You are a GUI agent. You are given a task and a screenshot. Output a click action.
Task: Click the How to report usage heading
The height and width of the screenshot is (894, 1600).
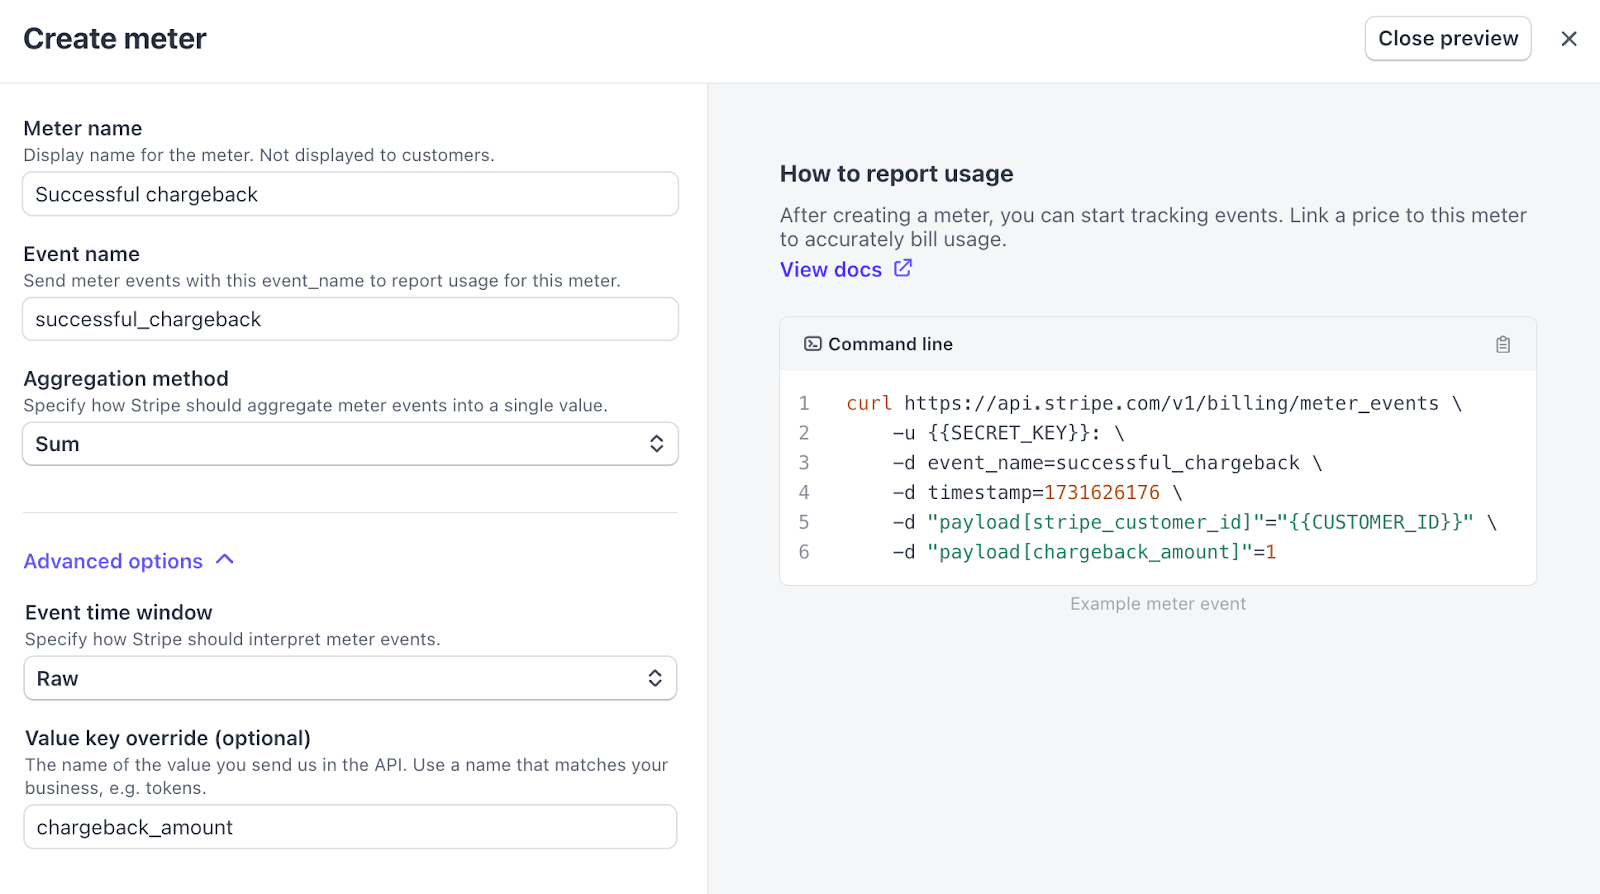coord(896,174)
